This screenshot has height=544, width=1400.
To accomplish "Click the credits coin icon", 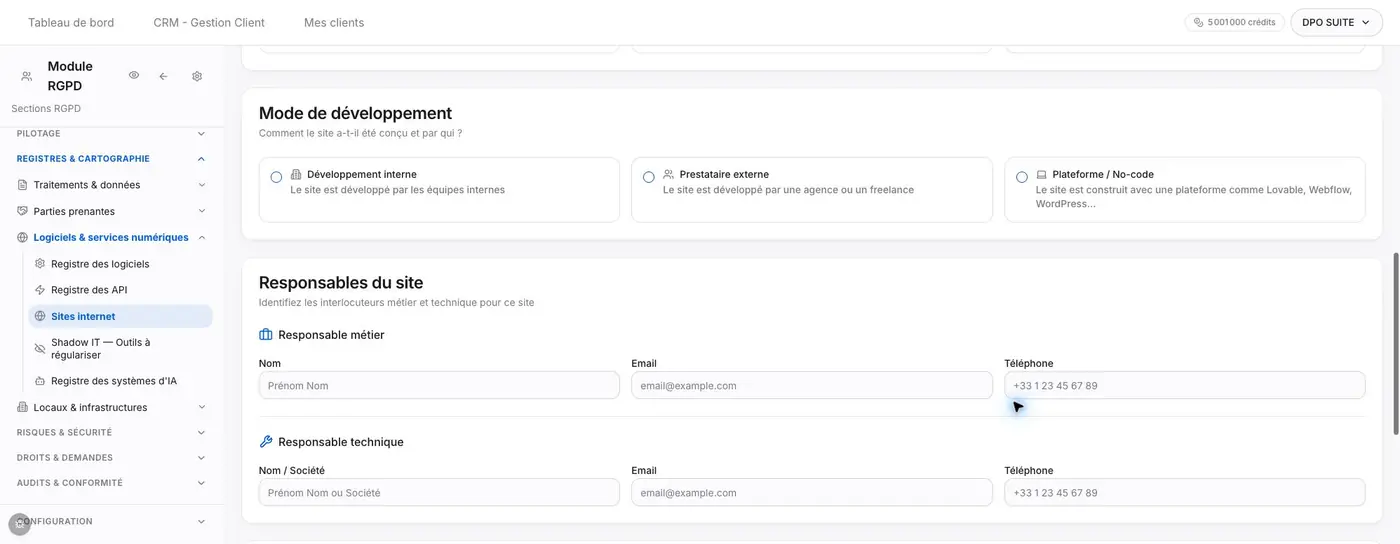I will click(1199, 22).
